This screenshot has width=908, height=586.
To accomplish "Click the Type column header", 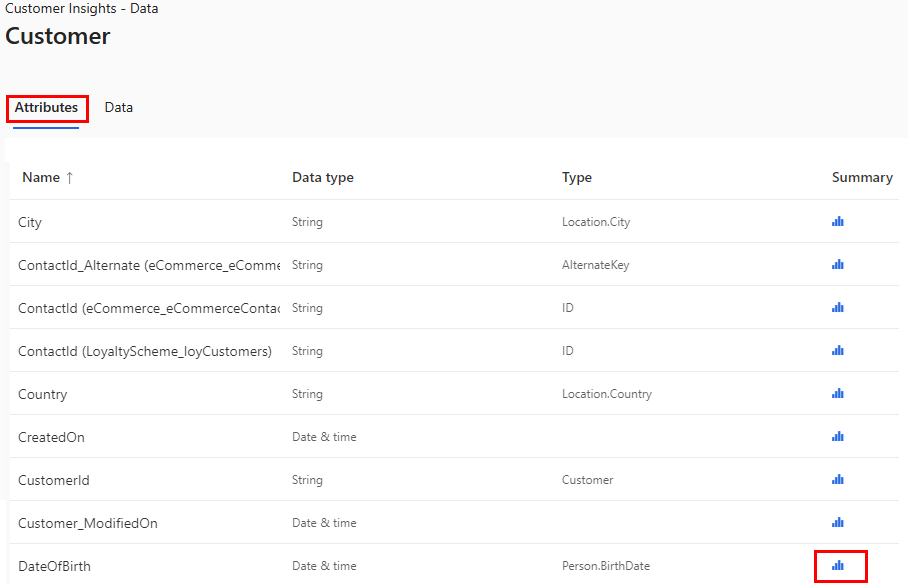I will (577, 177).
